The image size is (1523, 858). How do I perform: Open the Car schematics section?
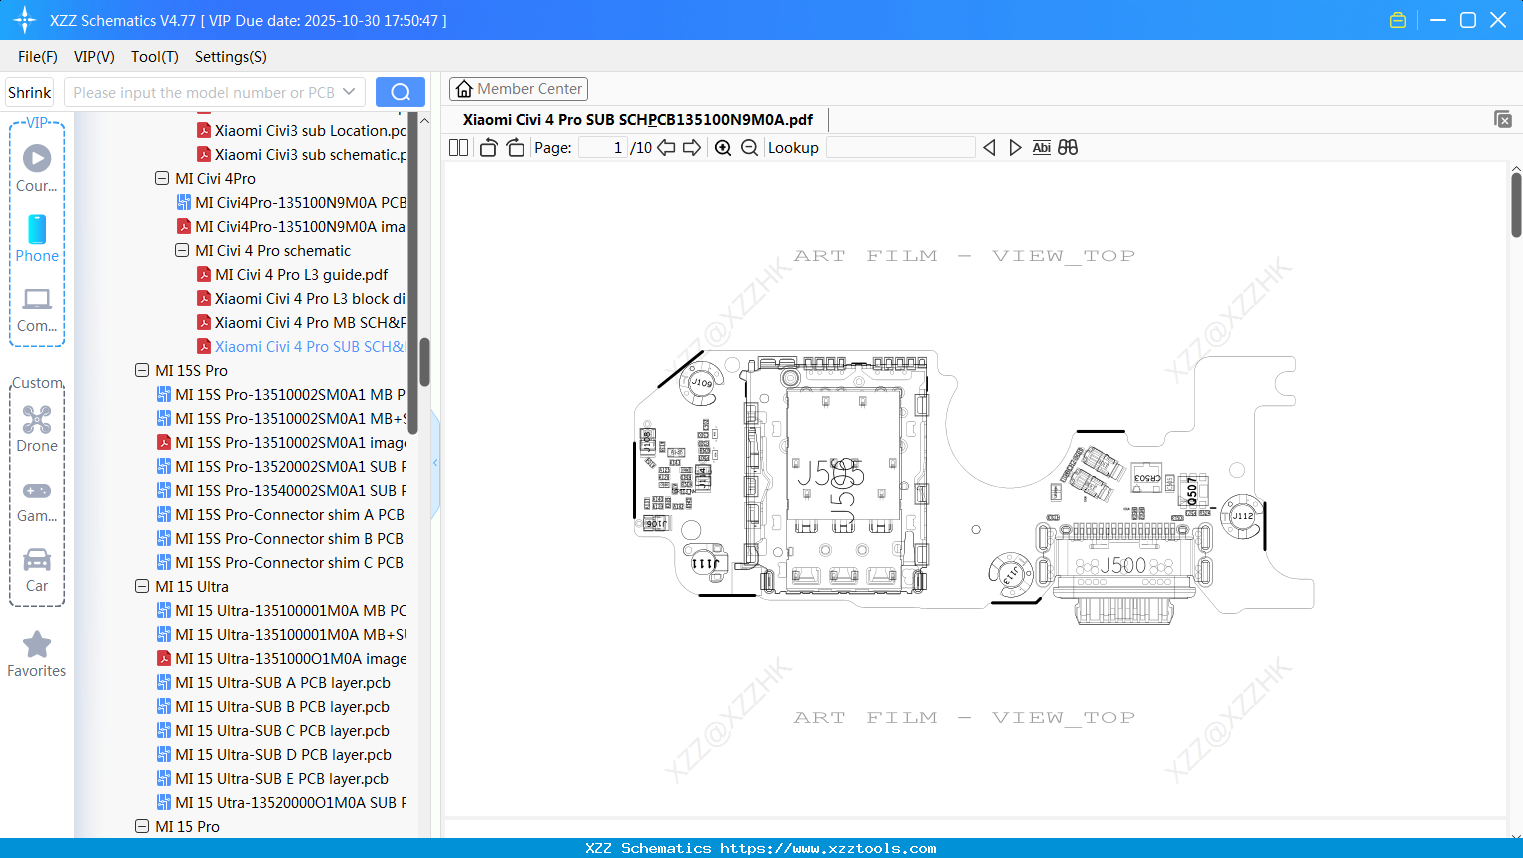(x=37, y=568)
